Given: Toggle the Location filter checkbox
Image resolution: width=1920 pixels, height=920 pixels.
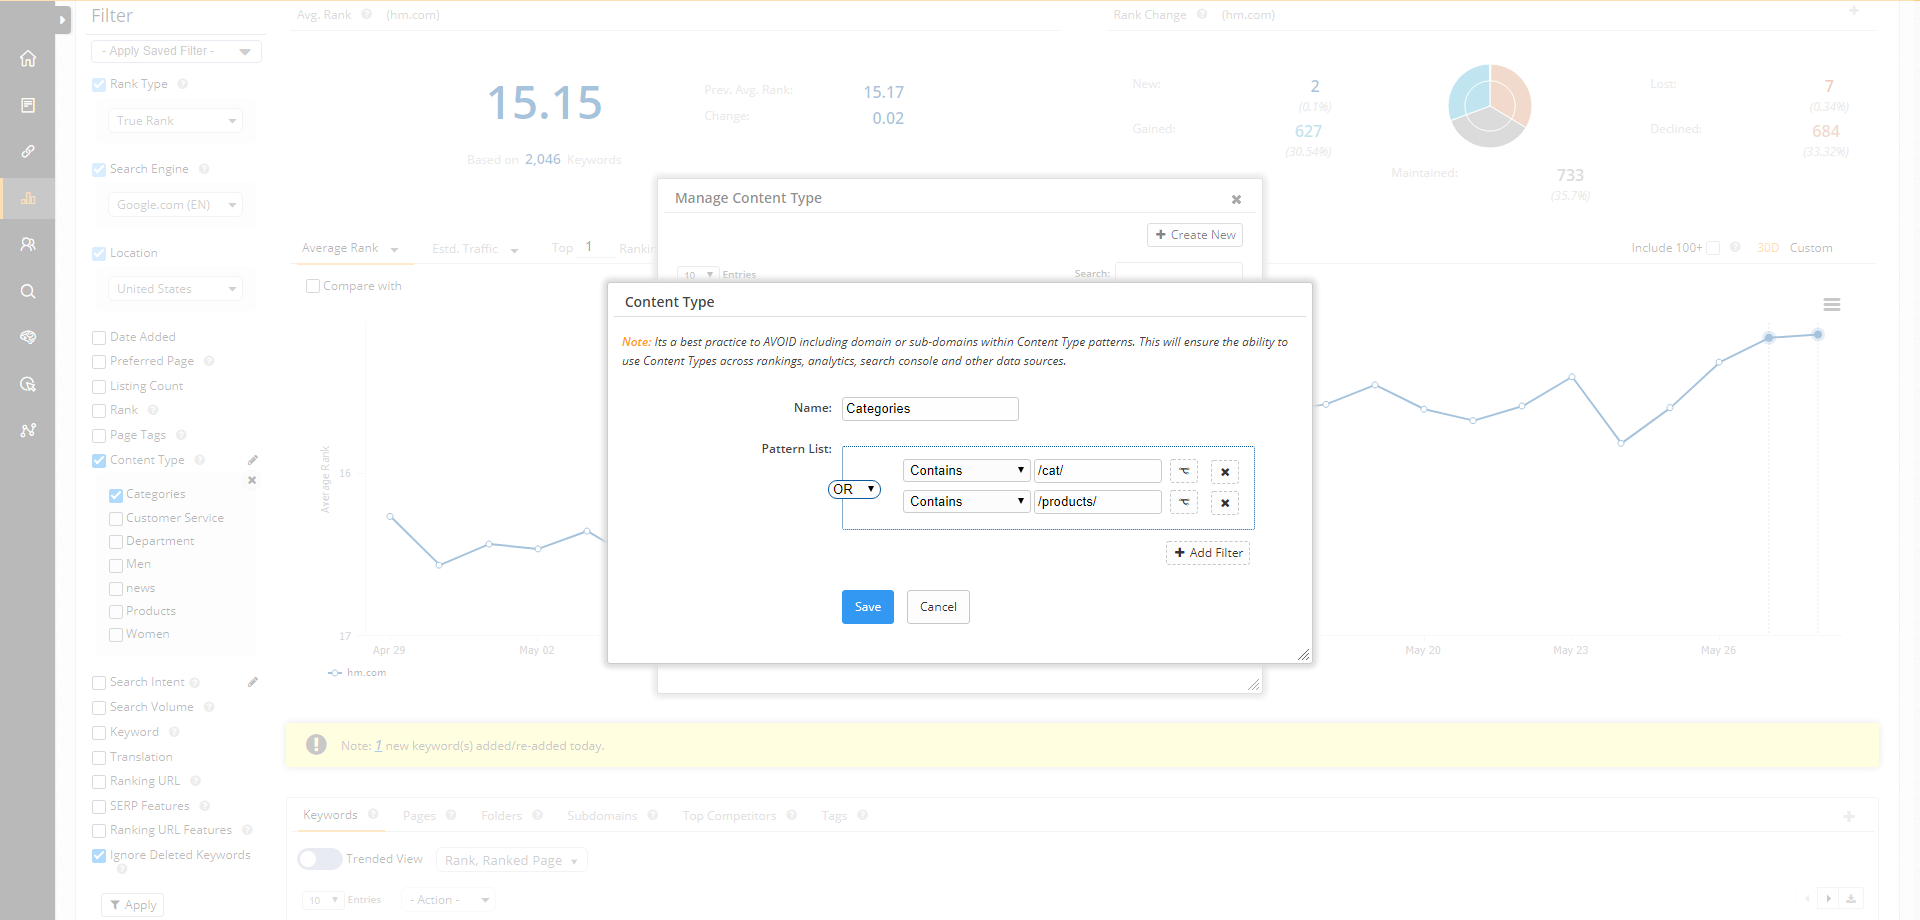Looking at the screenshot, I should coord(99,254).
